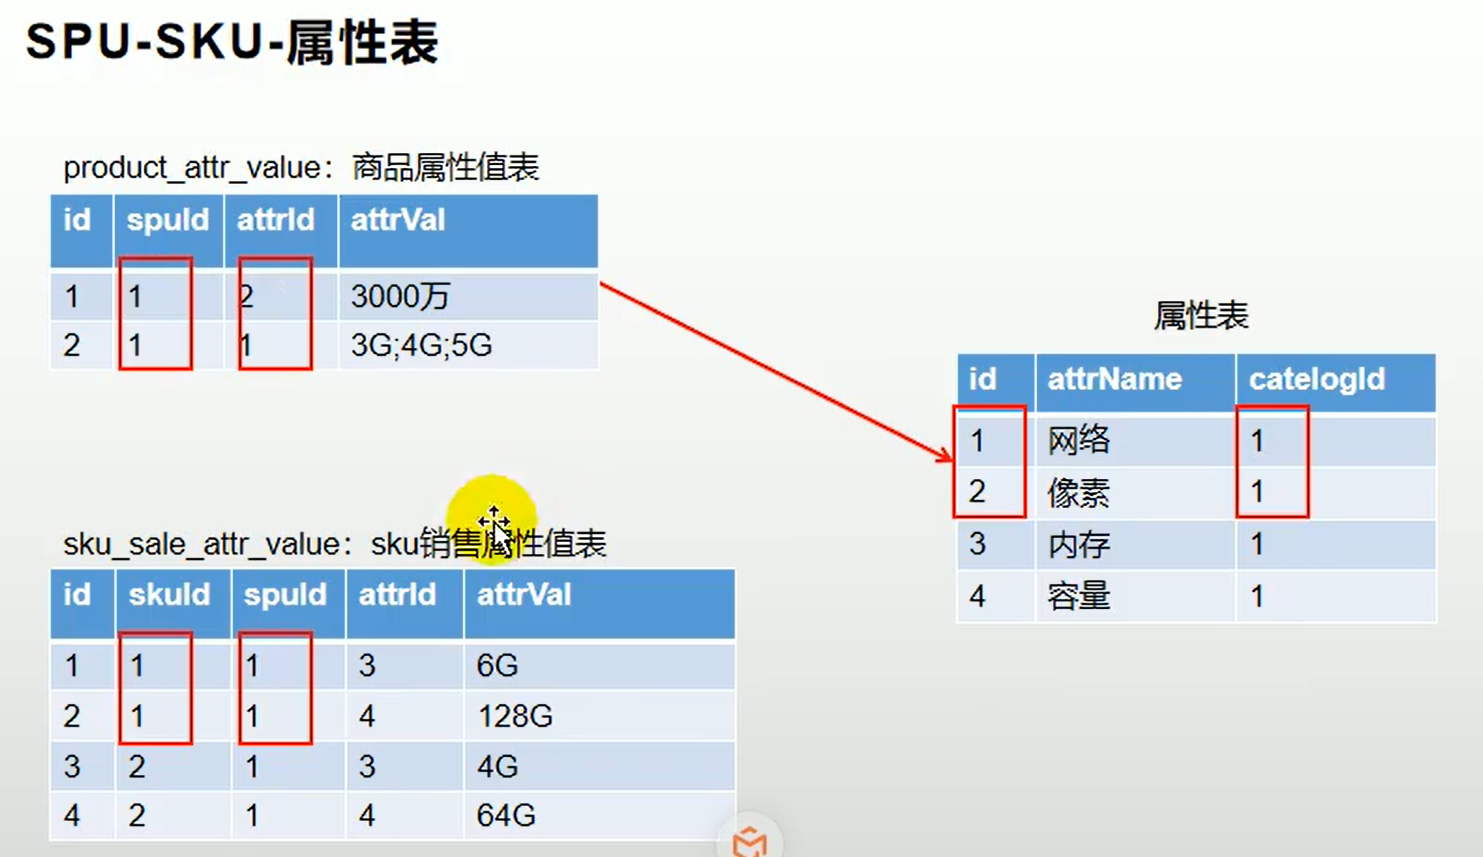Click the orange logo watermark at the bottom
This screenshot has width=1483, height=857.
[750, 840]
